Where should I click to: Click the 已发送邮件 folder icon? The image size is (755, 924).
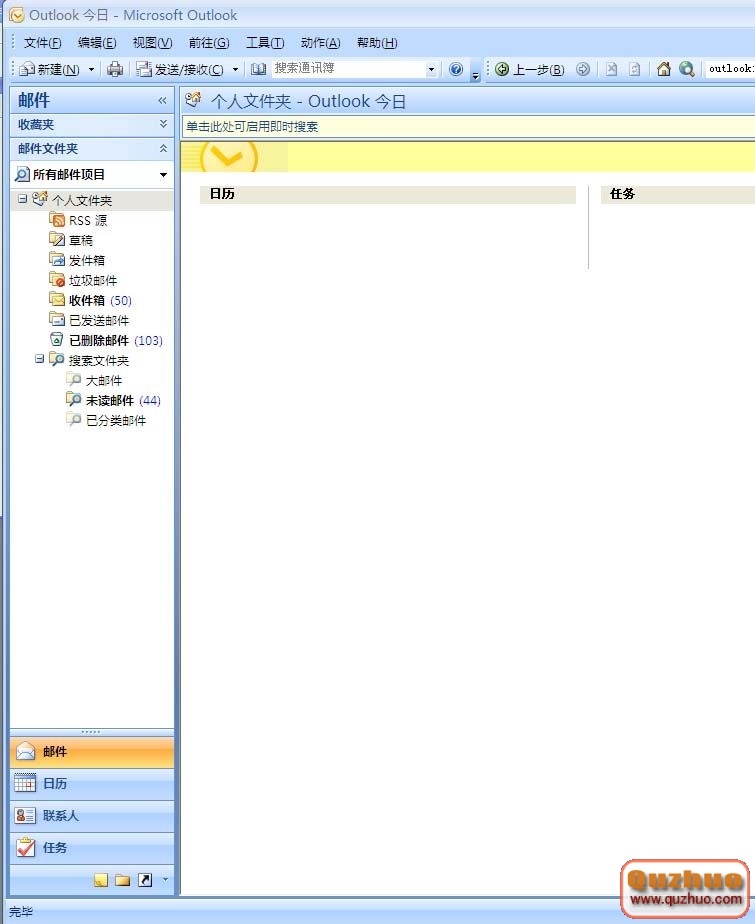pyautogui.click(x=57, y=319)
